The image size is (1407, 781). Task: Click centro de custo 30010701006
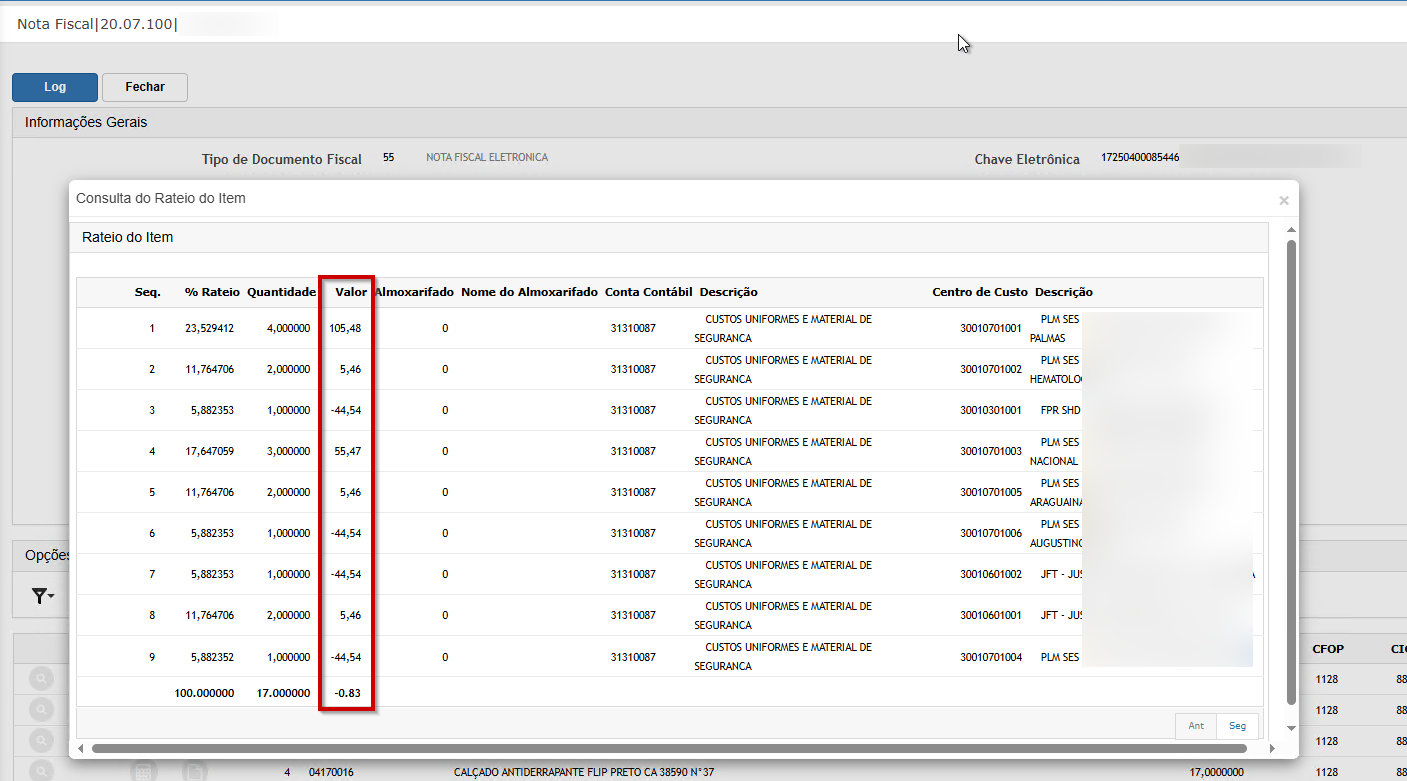(991, 533)
